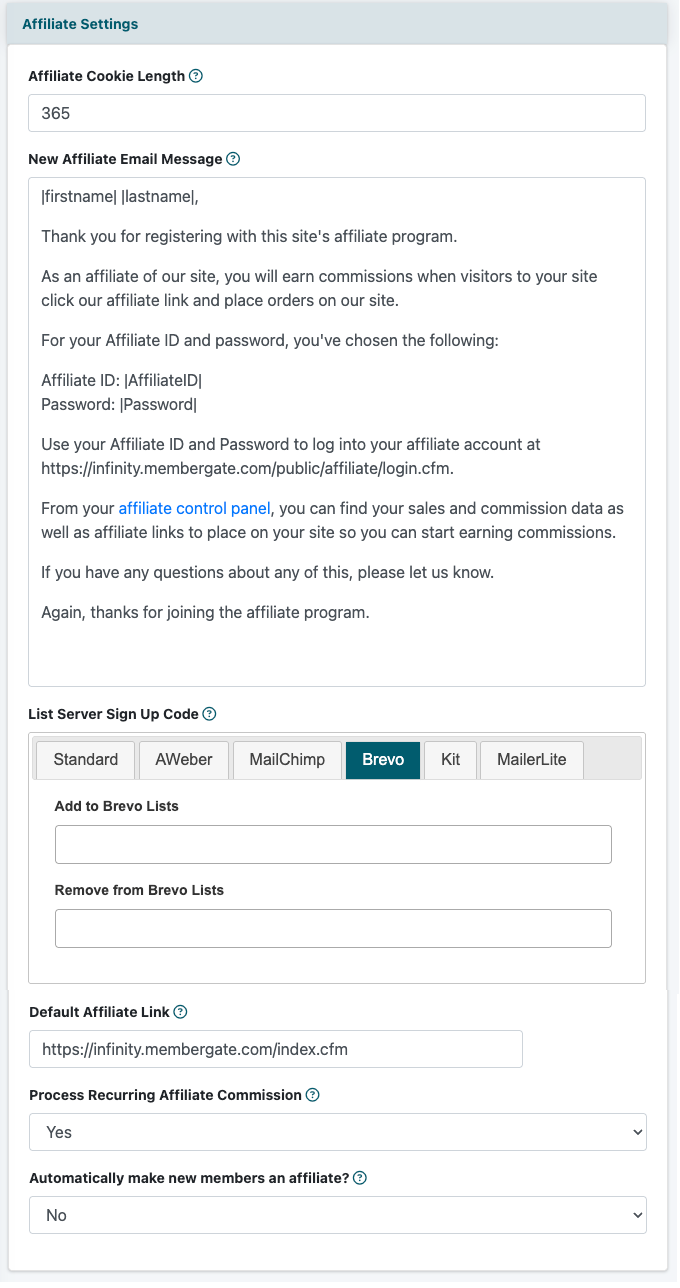Open help icon for New Affiliate Email Message
Screen dimensions: 680x1288
233,159
